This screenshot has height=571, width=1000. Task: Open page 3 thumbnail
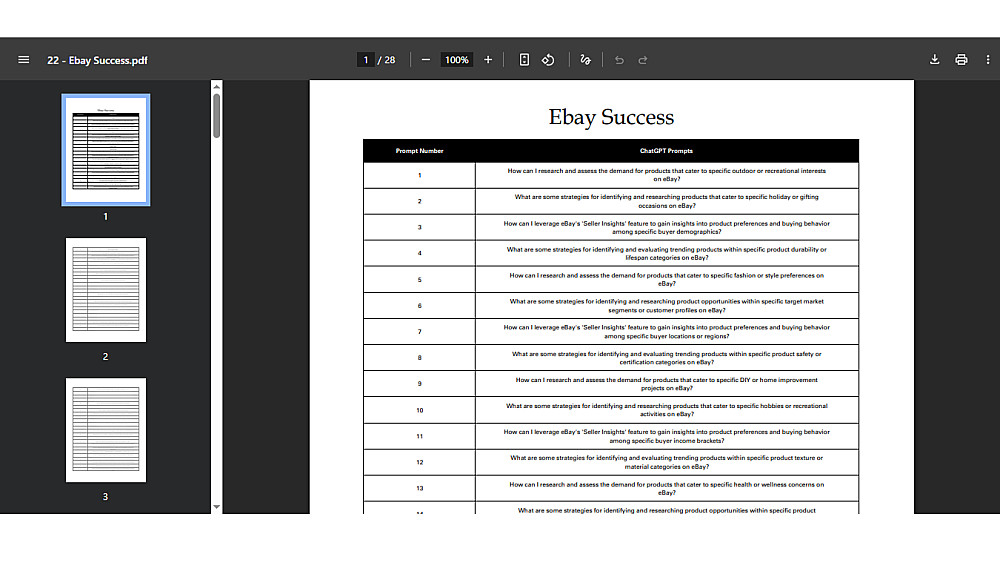(x=106, y=430)
